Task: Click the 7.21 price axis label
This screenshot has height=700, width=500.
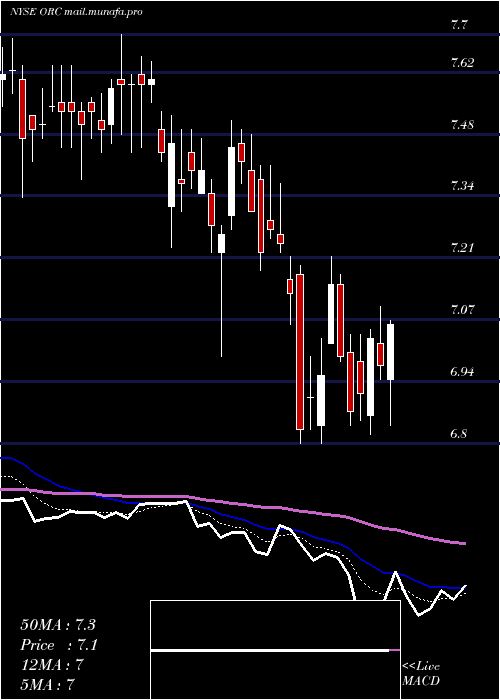Action: [462, 248]
